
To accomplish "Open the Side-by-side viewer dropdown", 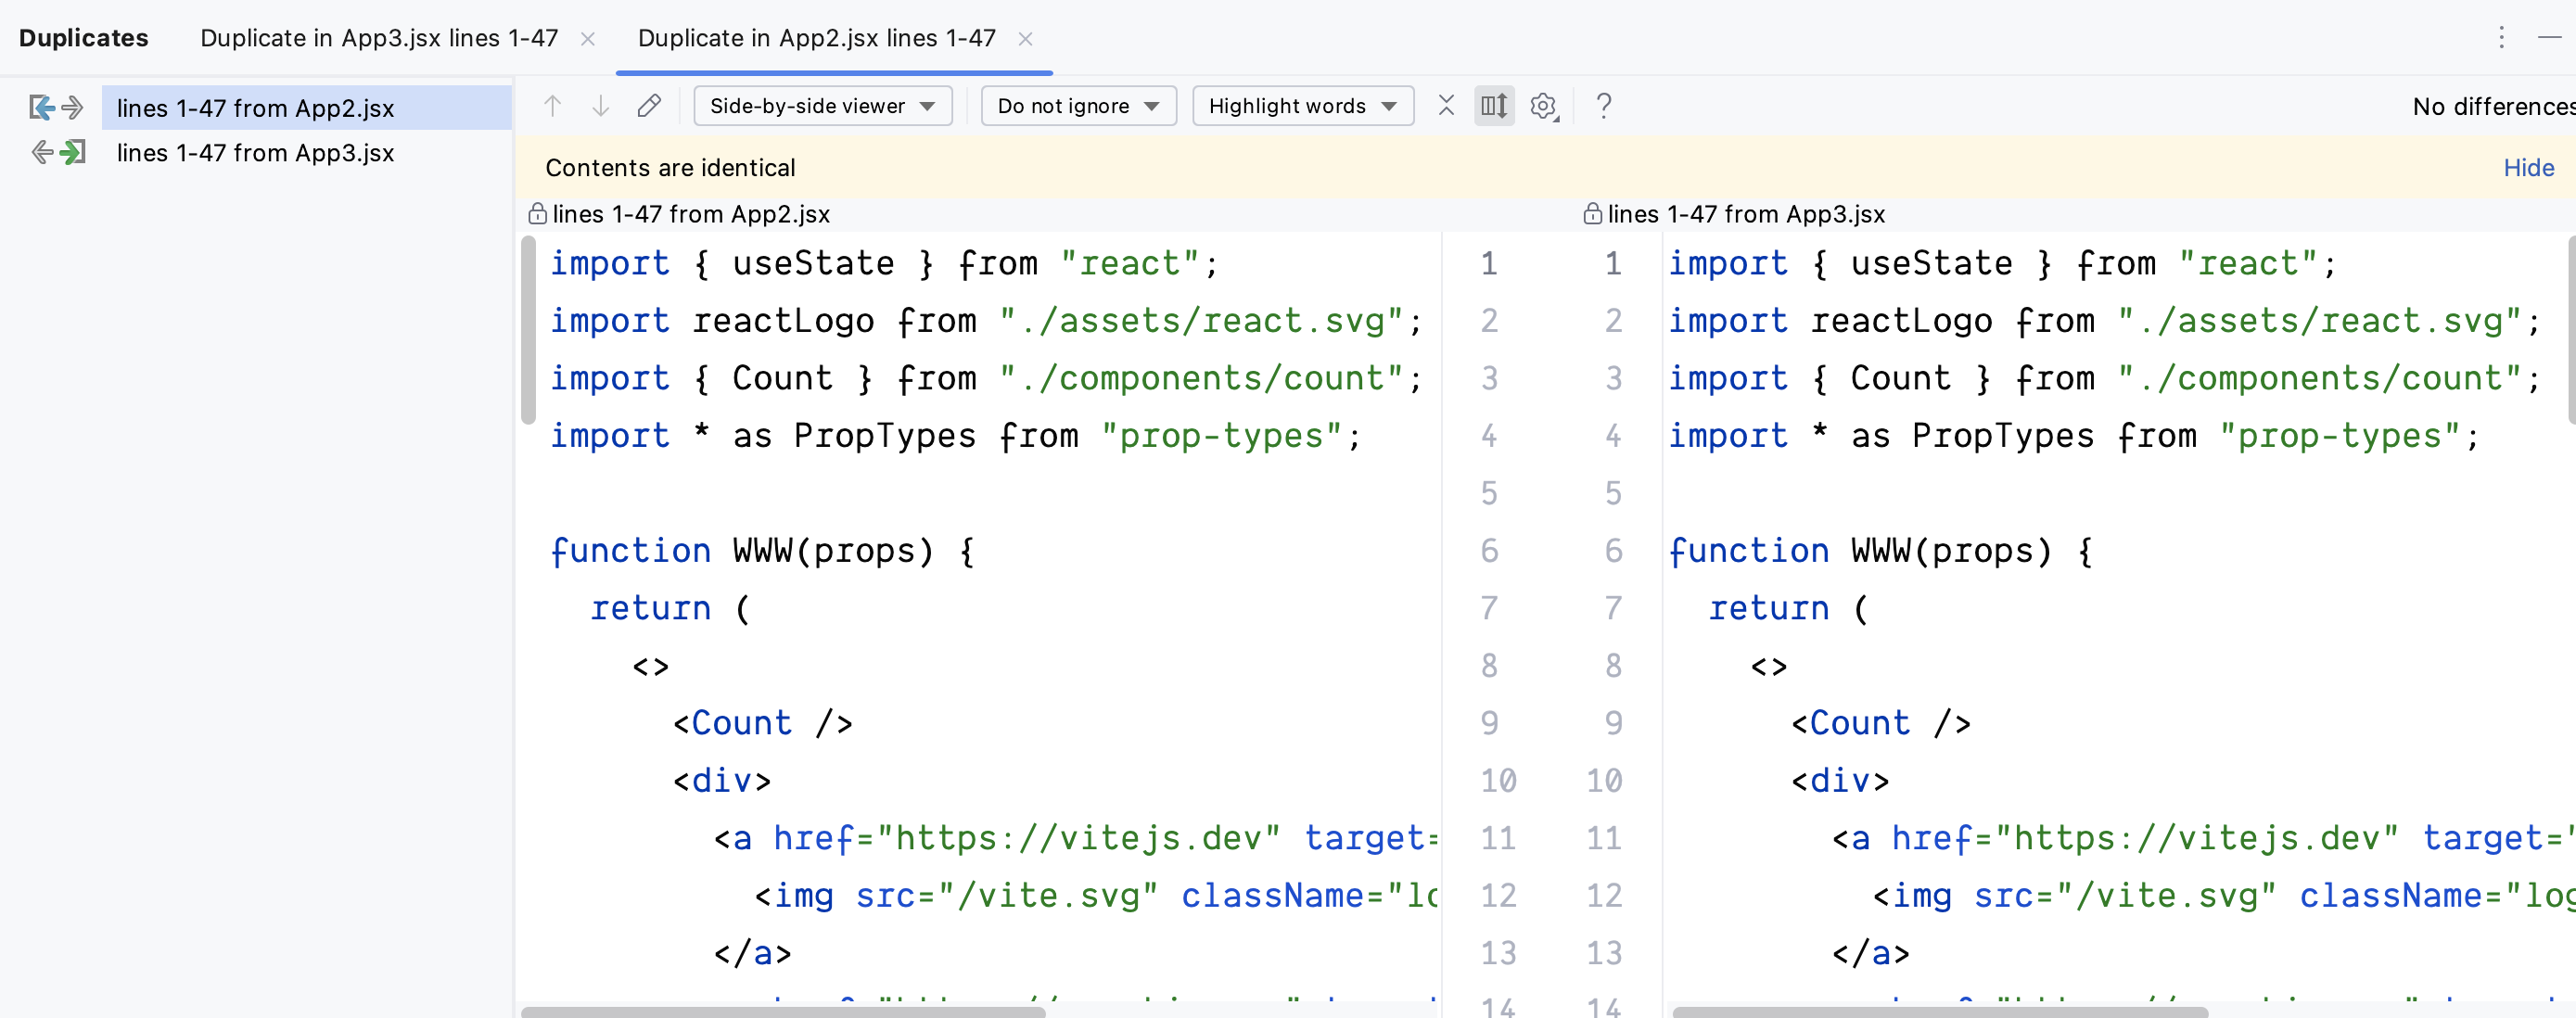I will pyautogui.click(x=822, y=106).
